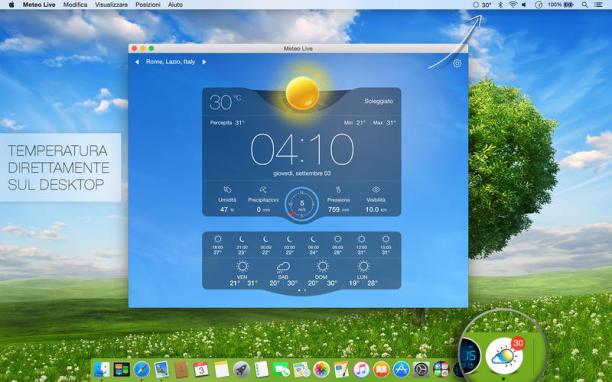
Task: Open the Aiuto menu
Action: (x=175, y=5)
